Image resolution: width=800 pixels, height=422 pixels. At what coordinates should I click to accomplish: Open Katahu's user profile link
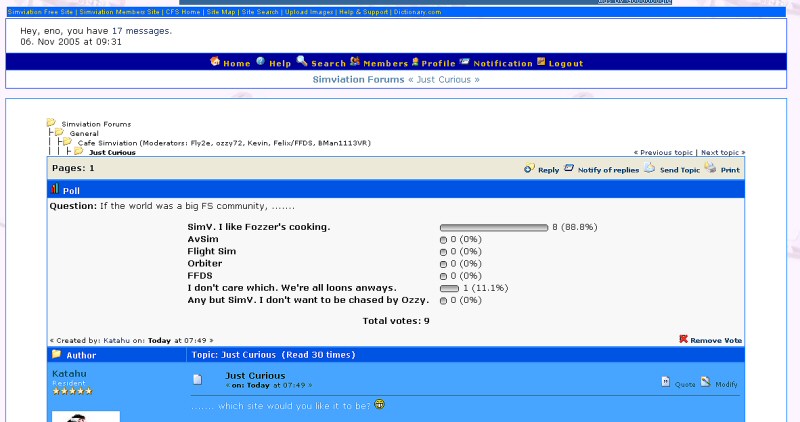point(68,373)
